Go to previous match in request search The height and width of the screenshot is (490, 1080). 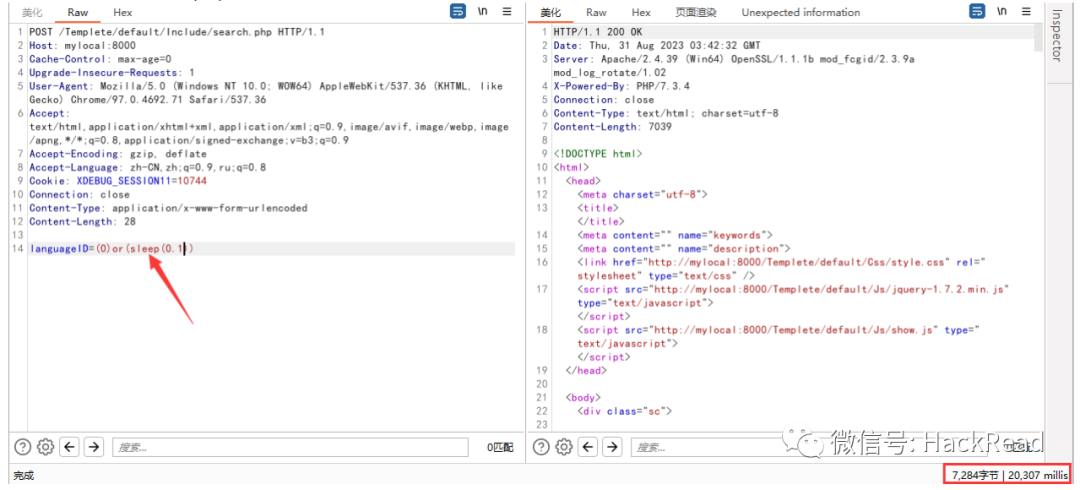click(69, 447)
